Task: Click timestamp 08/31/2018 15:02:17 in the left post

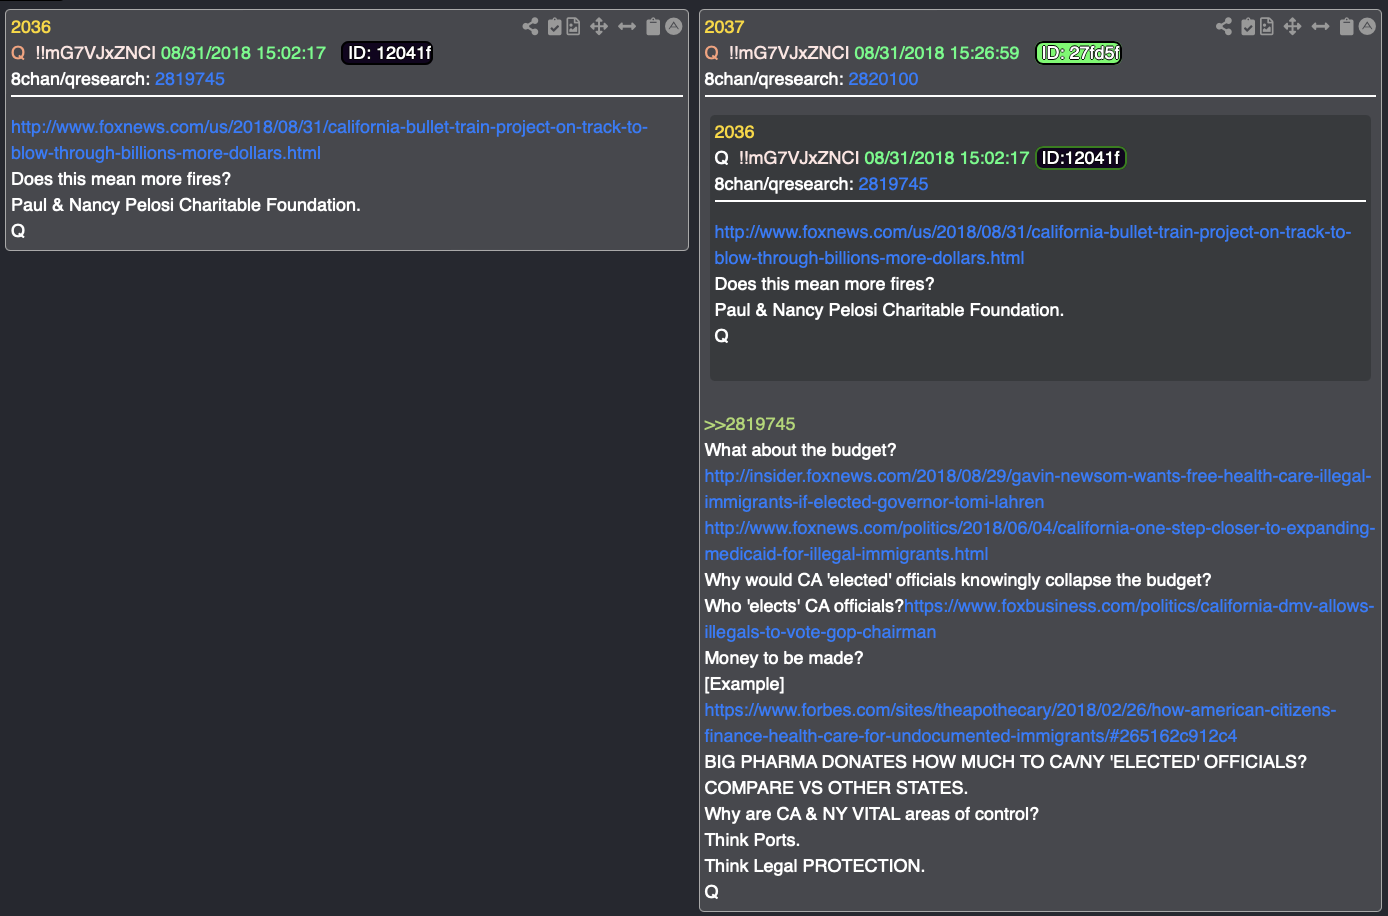Action: click(x=243, y=53)
